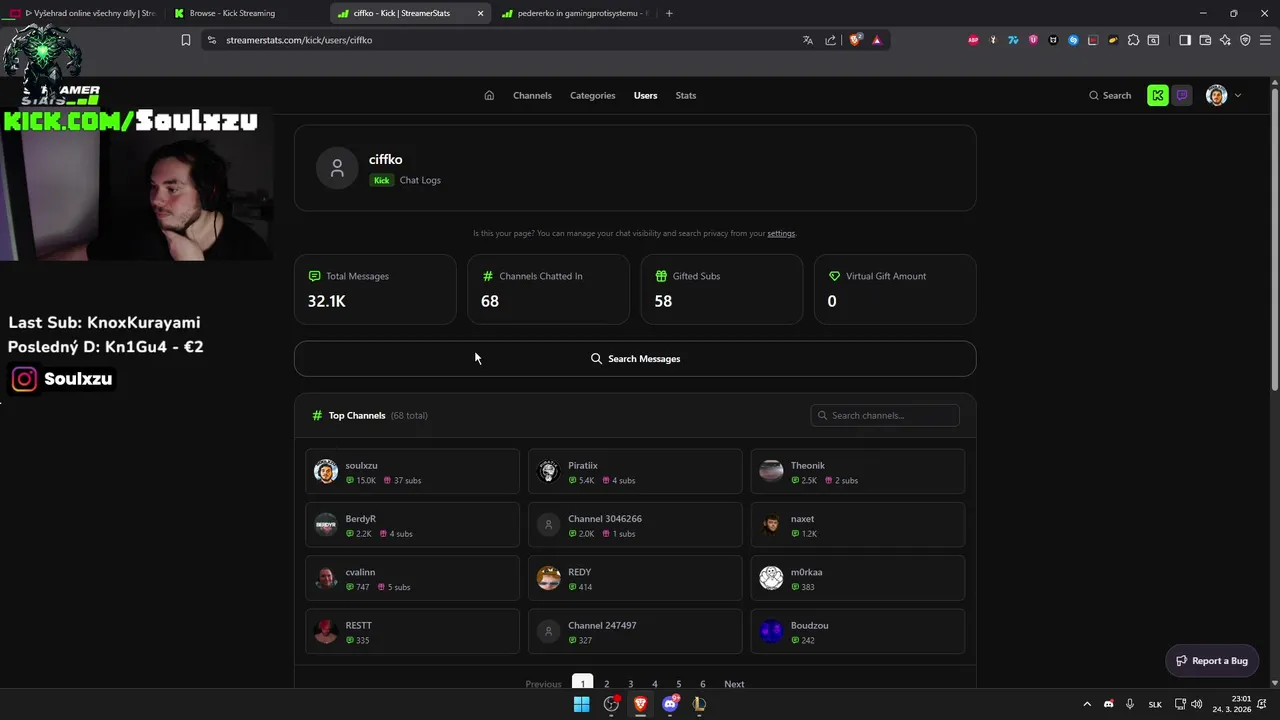Open the puzzle-piece Extensions menu

1133,40
